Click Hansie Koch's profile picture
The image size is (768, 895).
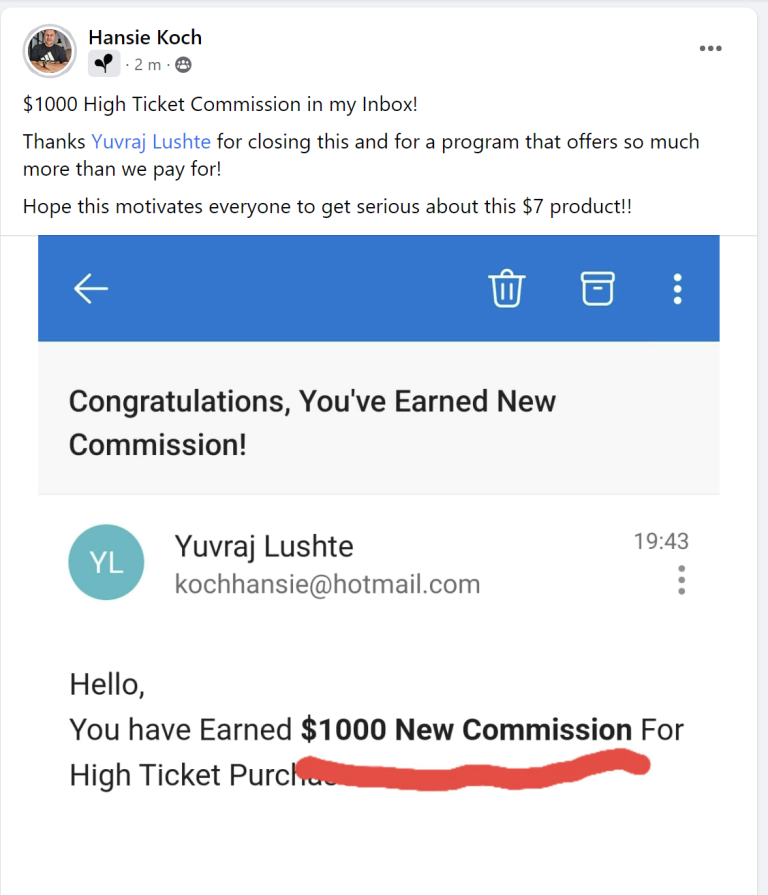coord(49,52)
